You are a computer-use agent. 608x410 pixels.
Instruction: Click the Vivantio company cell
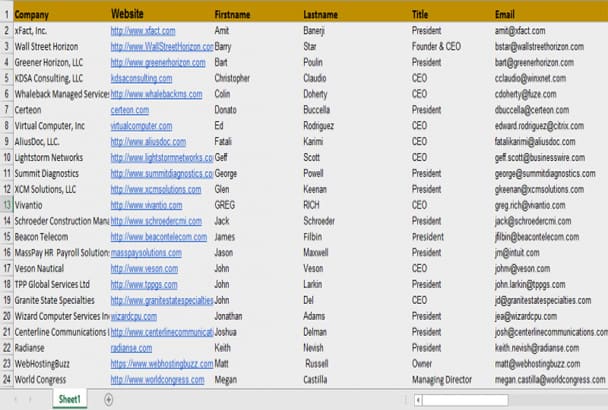point(61,205)
